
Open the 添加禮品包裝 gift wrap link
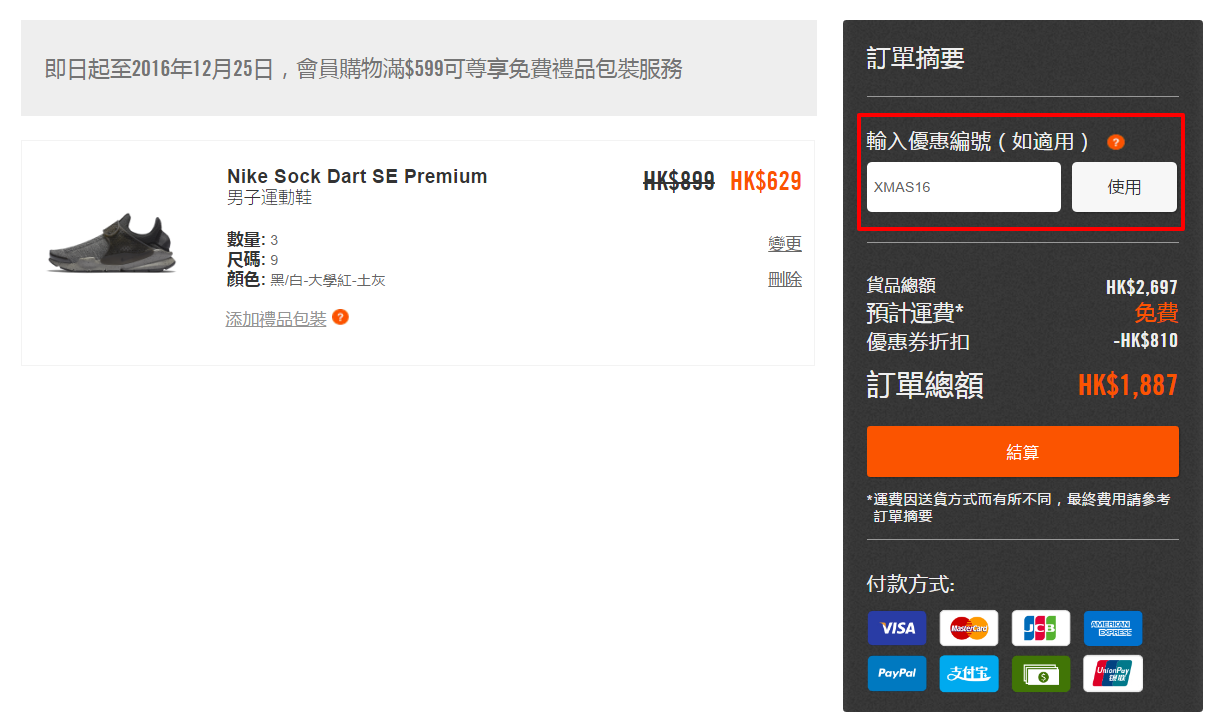[x=276, y=318]
